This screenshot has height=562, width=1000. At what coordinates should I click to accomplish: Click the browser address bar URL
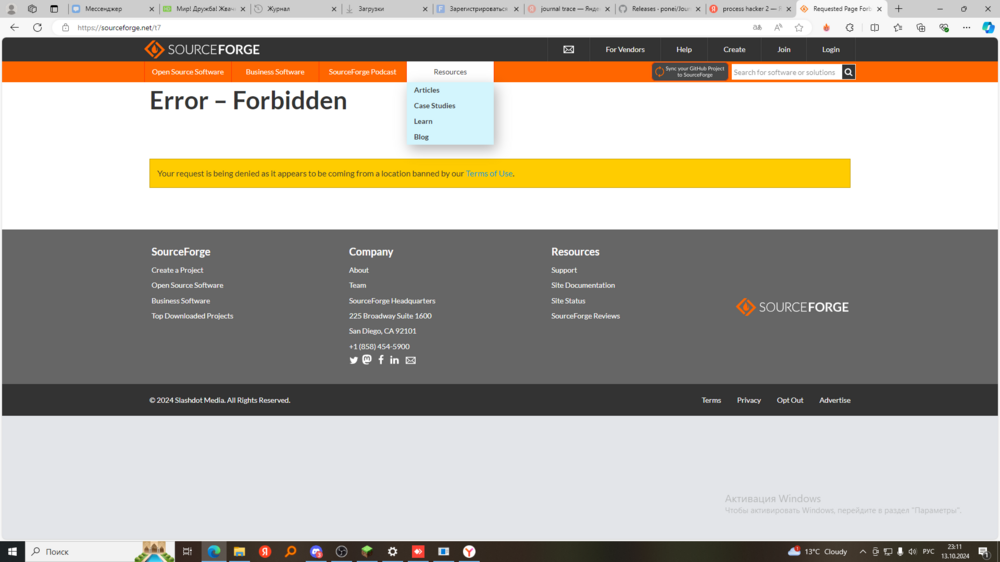click(x=119, y=27)
